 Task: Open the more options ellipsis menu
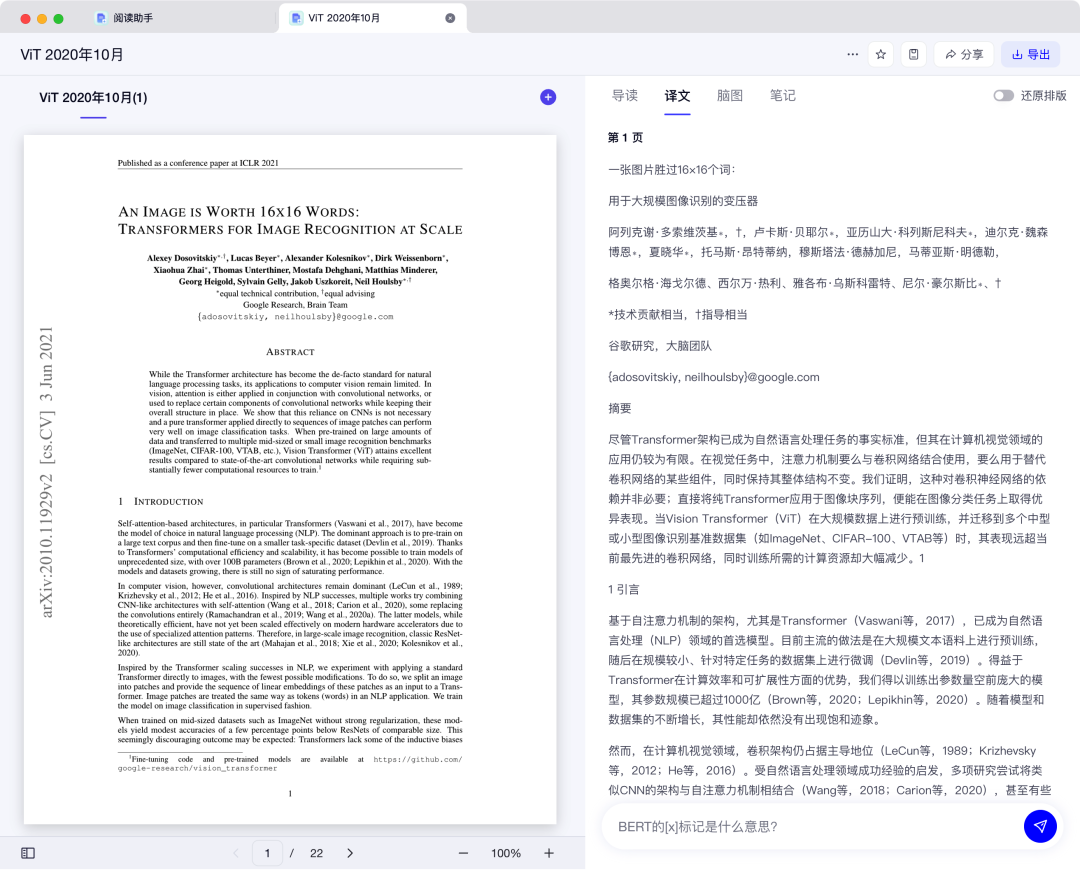click(852, 54)
